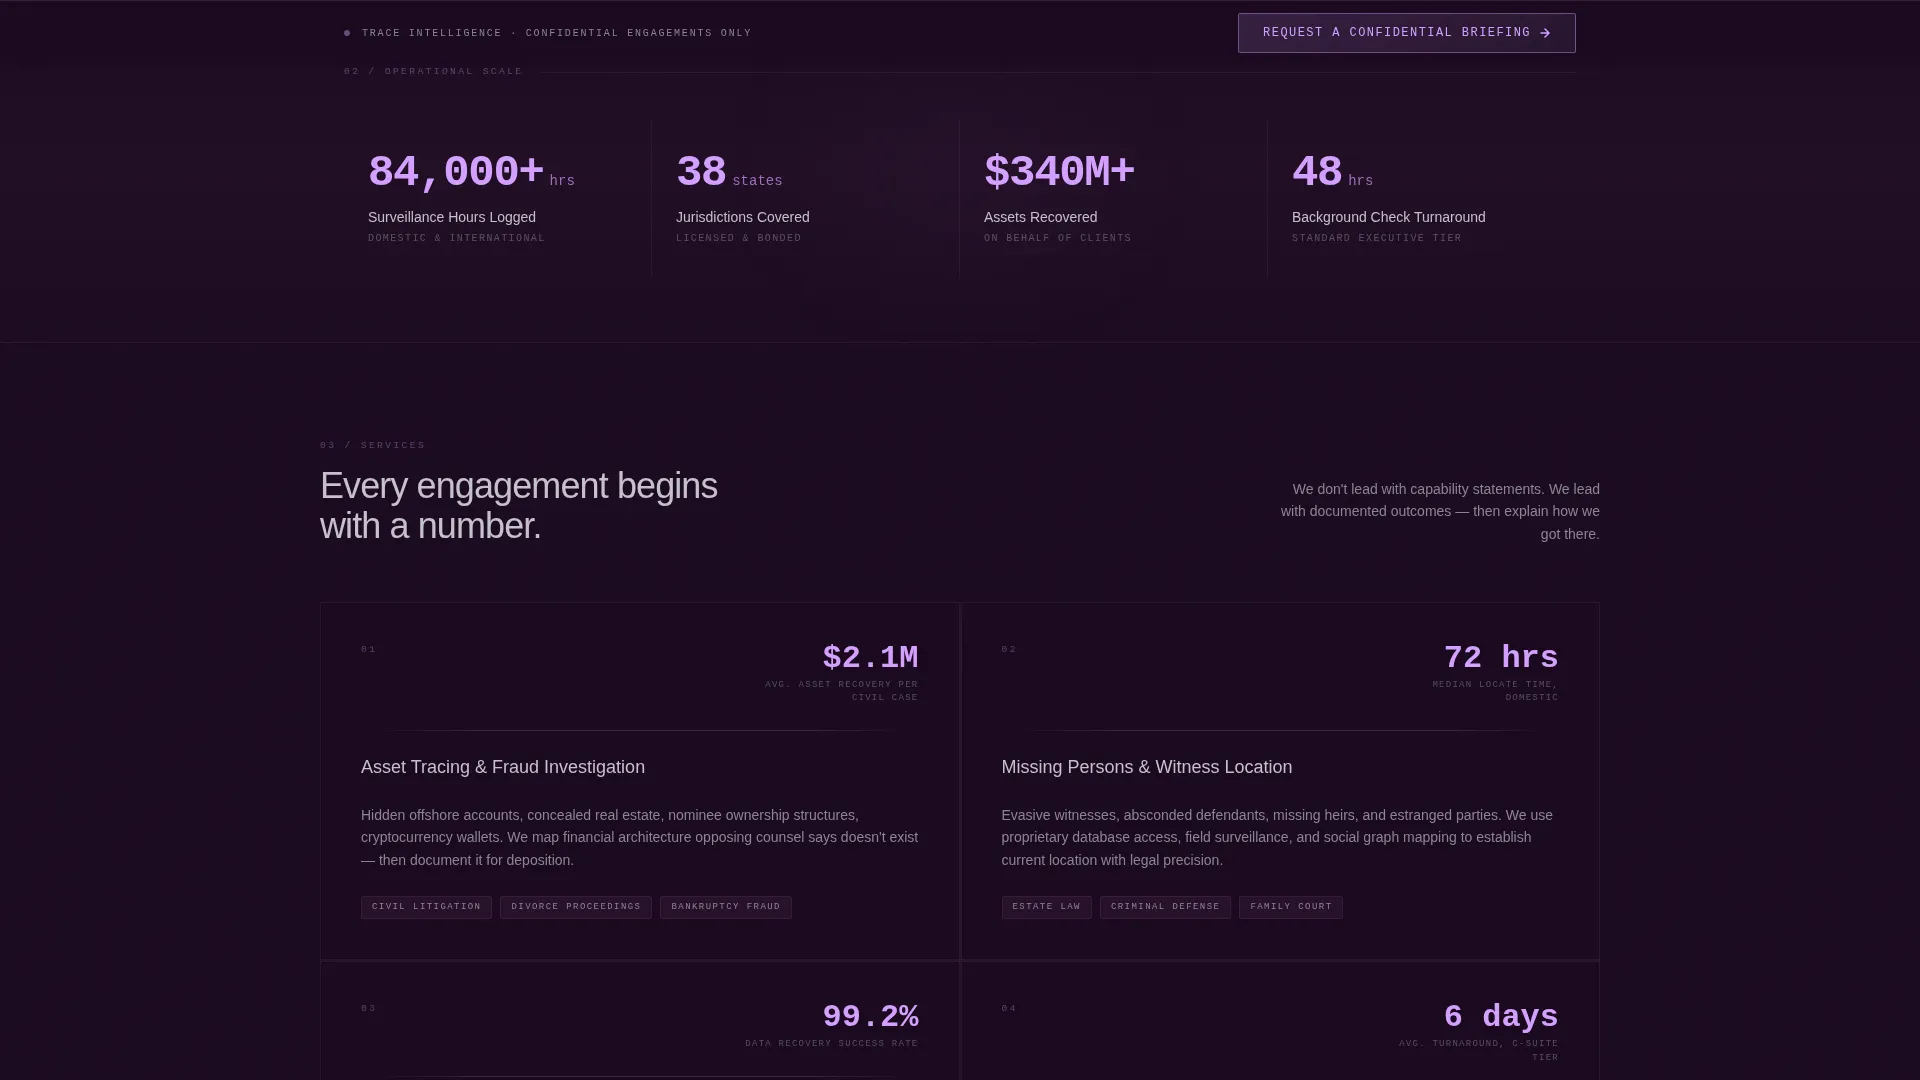The height and width of the screenshot is (1080, 1920).
Task: Click Trace Intelligence header text
Action: [556, 33]
